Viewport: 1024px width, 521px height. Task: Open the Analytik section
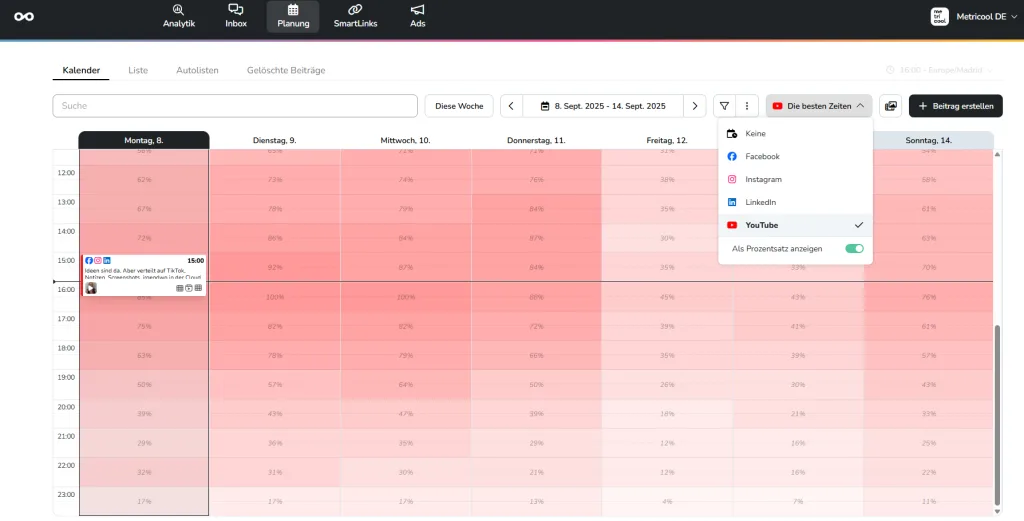tap(179, 16)
